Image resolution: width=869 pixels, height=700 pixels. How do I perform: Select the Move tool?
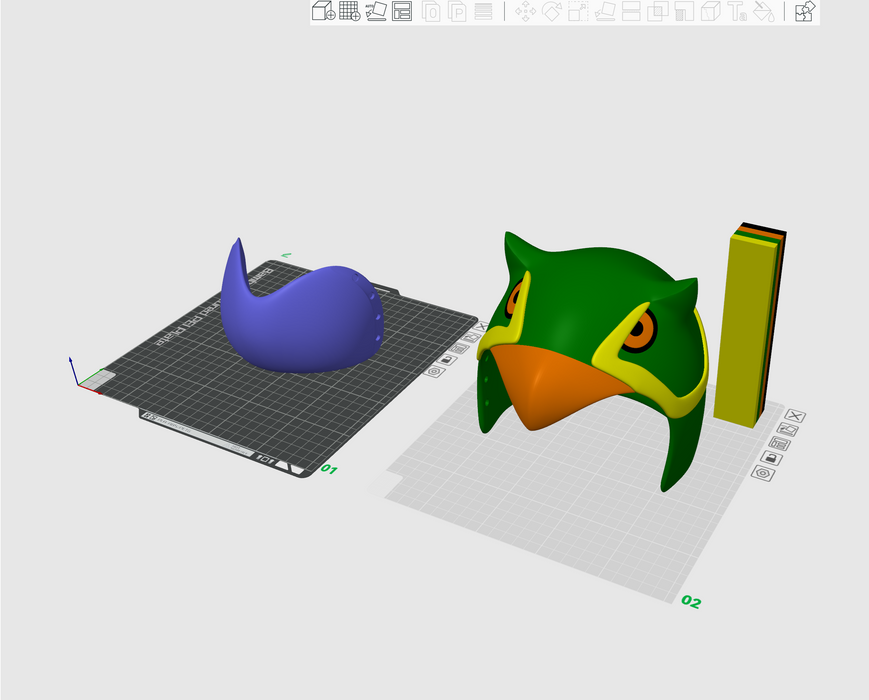click(x=525, y=12)
